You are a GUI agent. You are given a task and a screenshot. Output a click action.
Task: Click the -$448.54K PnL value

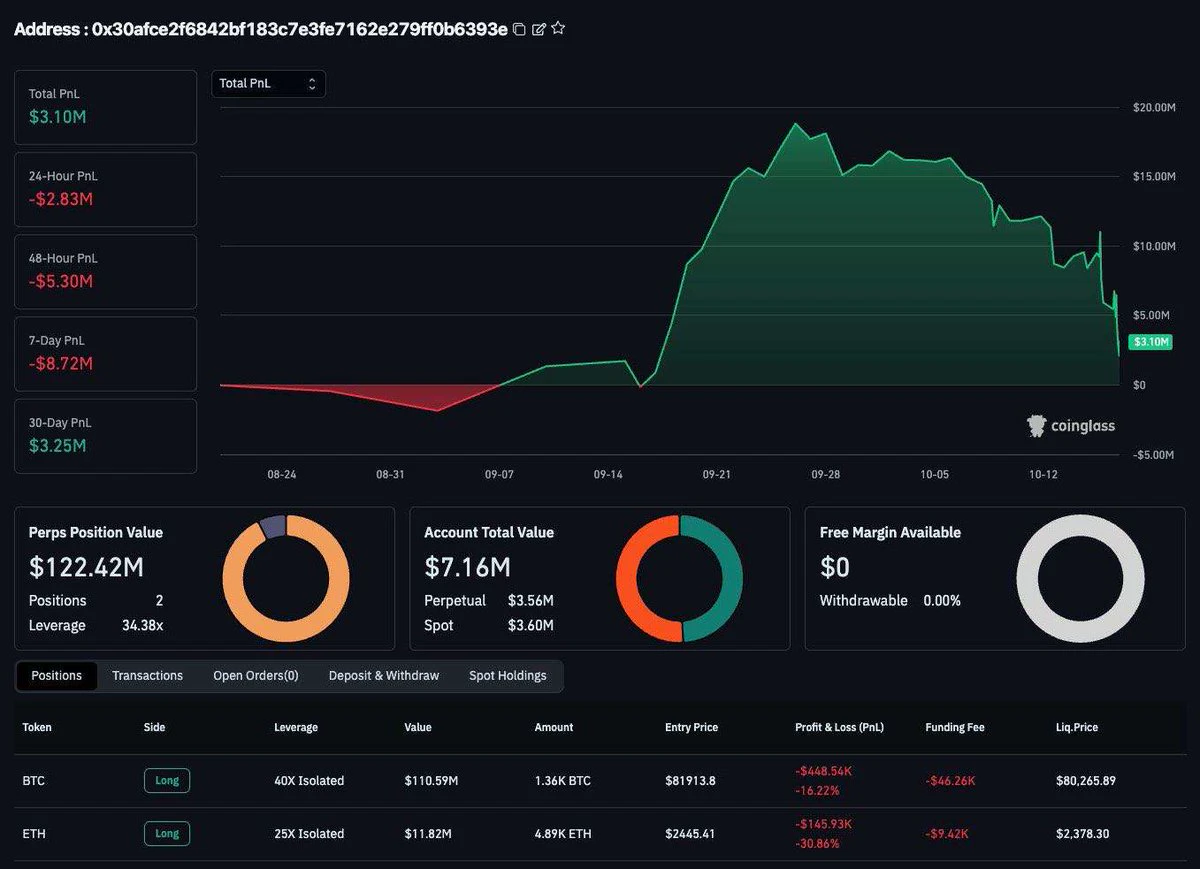(x=824, y=771)
